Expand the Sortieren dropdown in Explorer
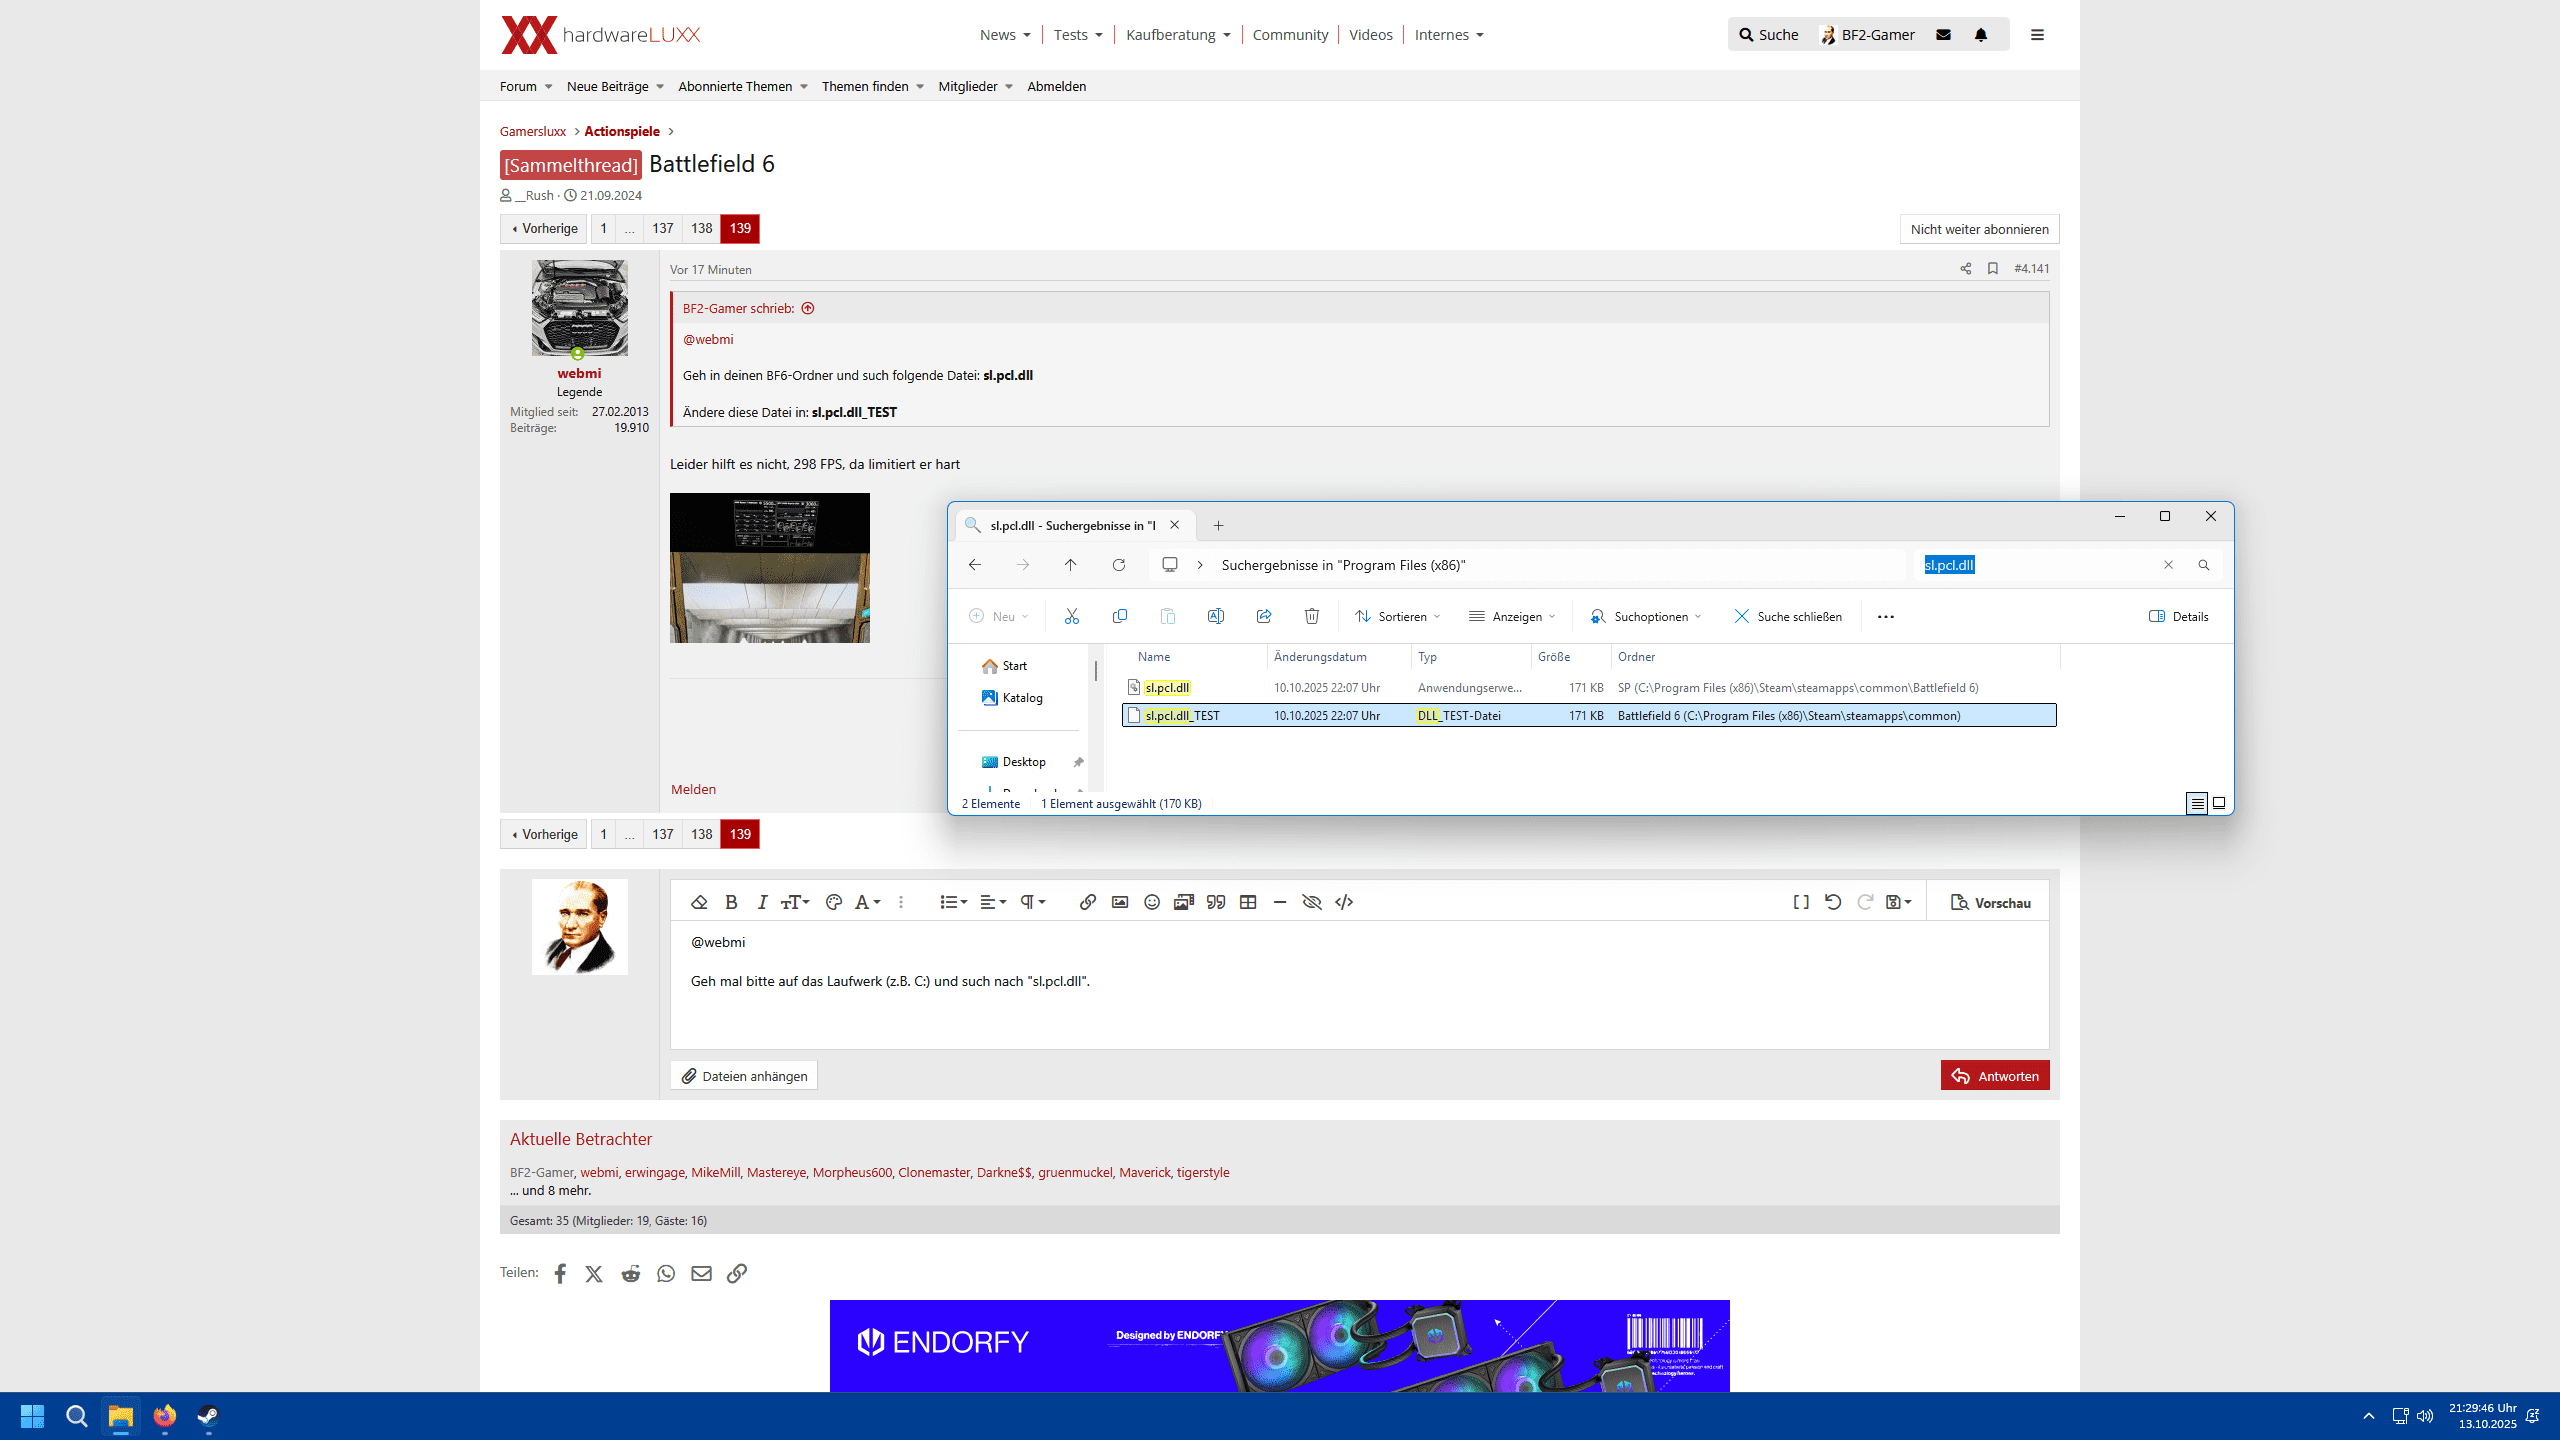 1398,616
